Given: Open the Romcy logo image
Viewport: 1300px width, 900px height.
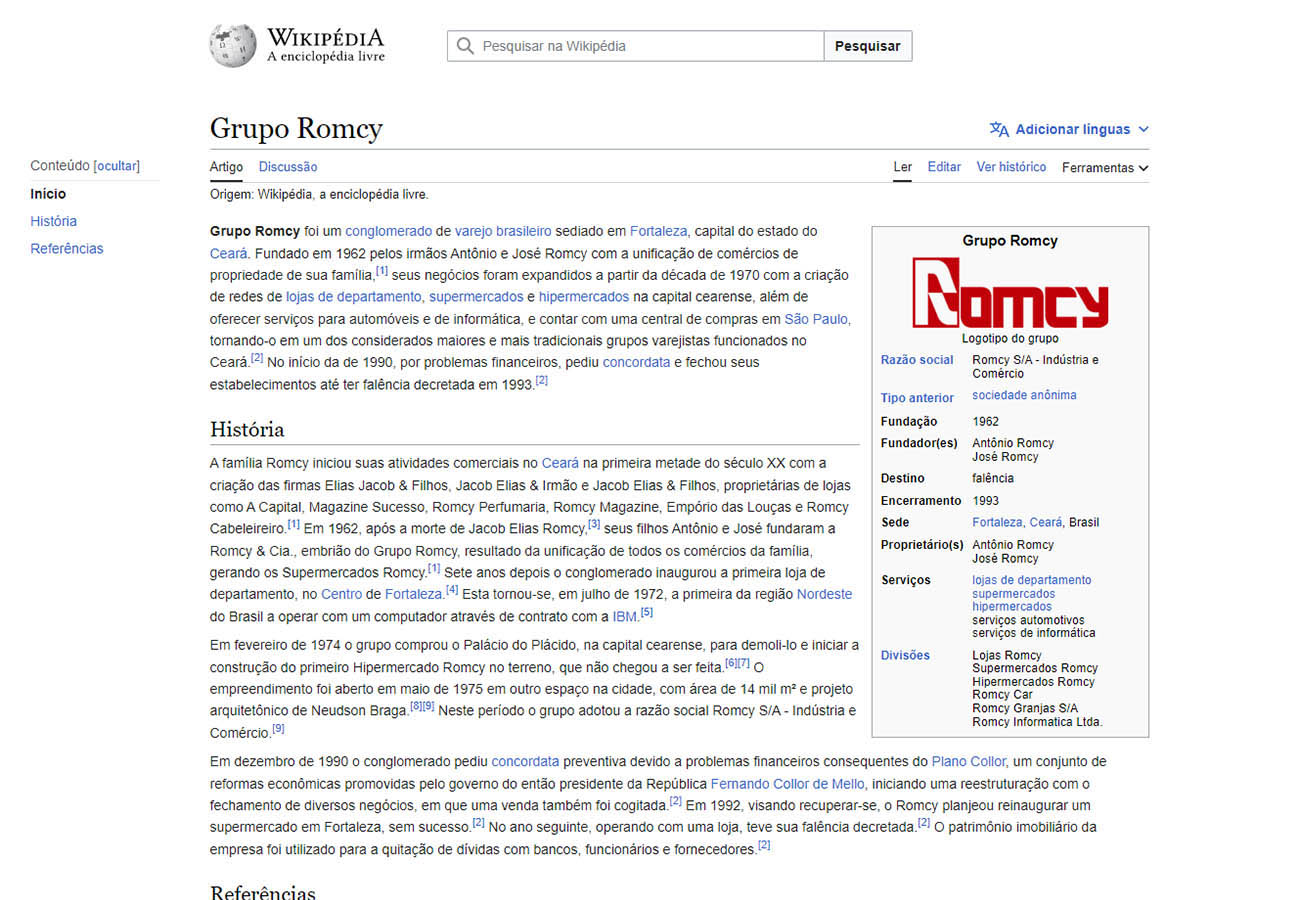Looking at the screenshot, I should [1010, 293].
